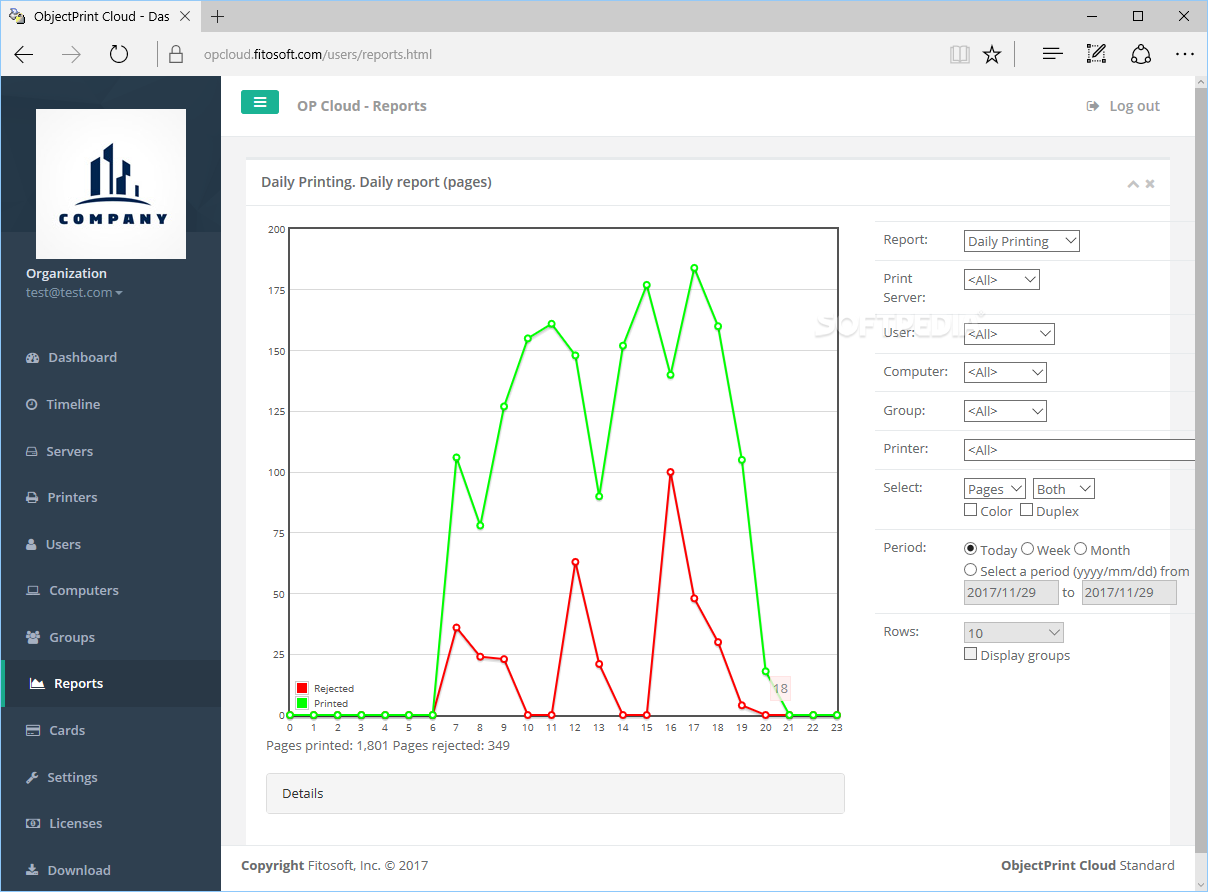Screen dimensions: 1208x892
Task: Enable the Duplex checkbox
Action: (1027, 510)
